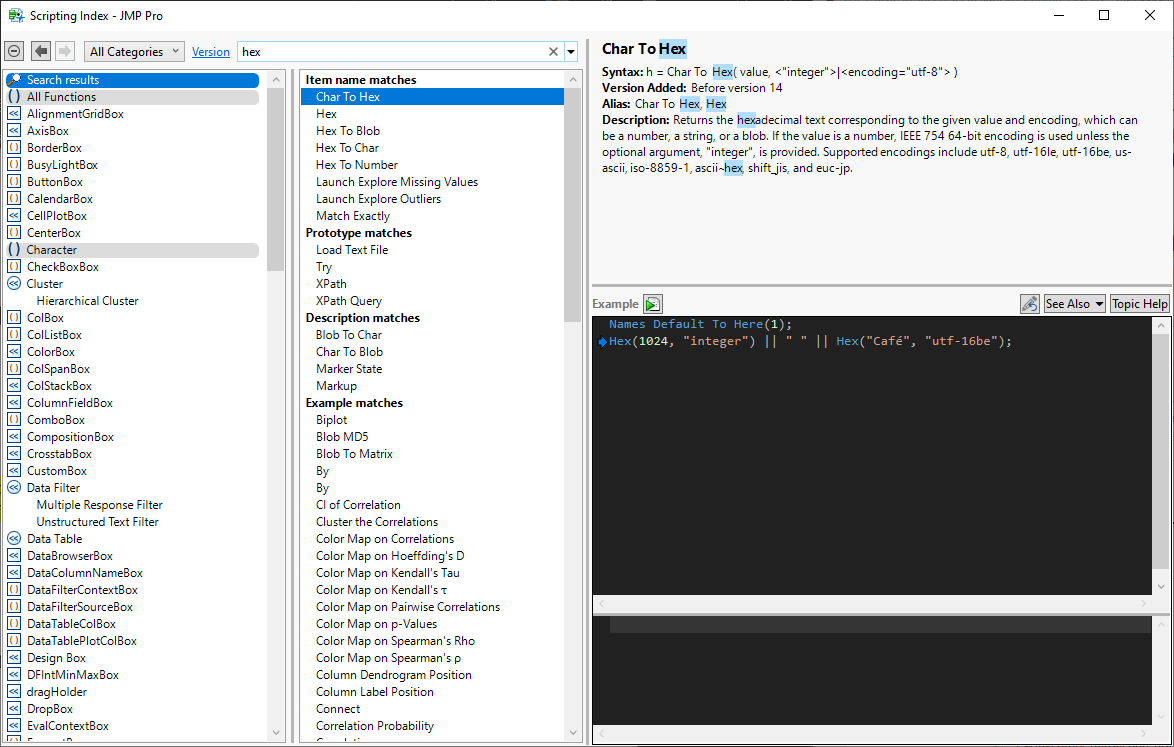
Task: Click the Data Filter category icon
Action: (x=14, y=488)
